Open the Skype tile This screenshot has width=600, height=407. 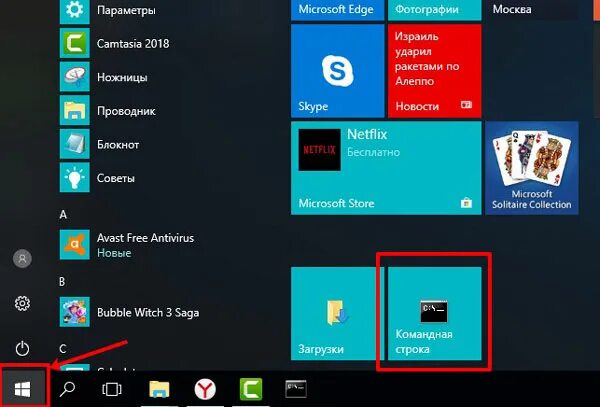(338, 71)
